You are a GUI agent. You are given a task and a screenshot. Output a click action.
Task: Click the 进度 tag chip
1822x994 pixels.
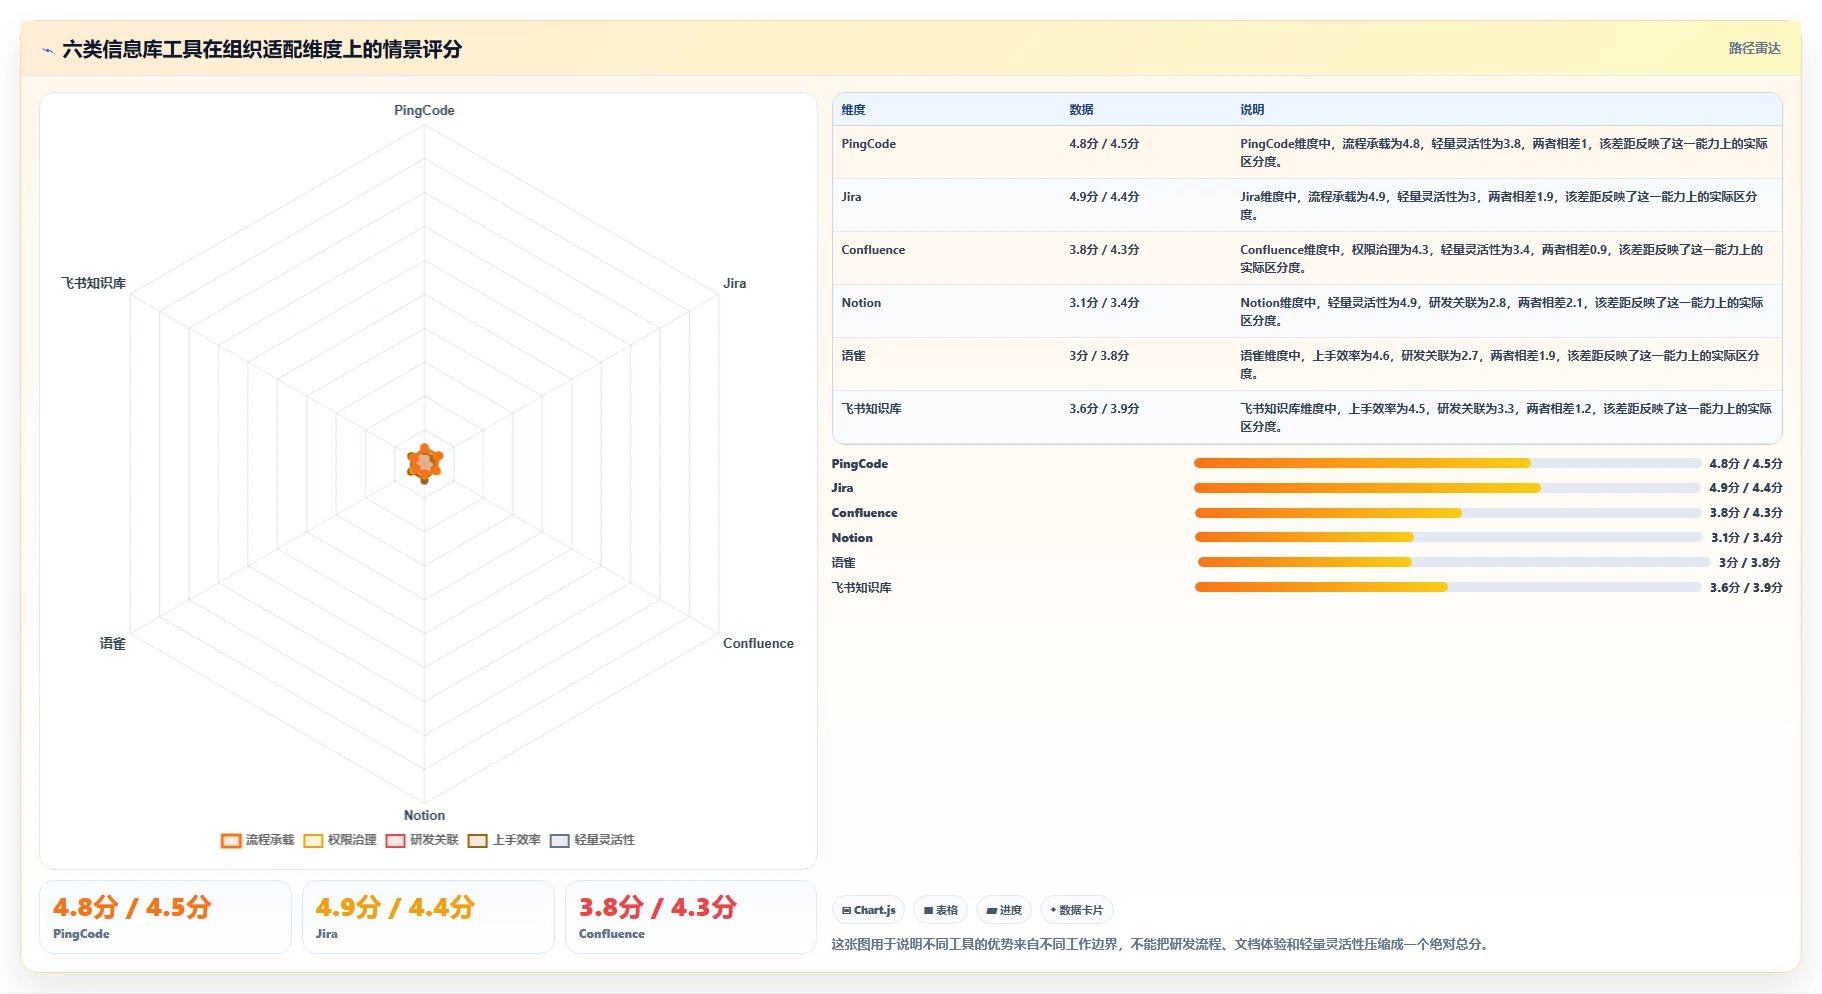[1004, 910]
